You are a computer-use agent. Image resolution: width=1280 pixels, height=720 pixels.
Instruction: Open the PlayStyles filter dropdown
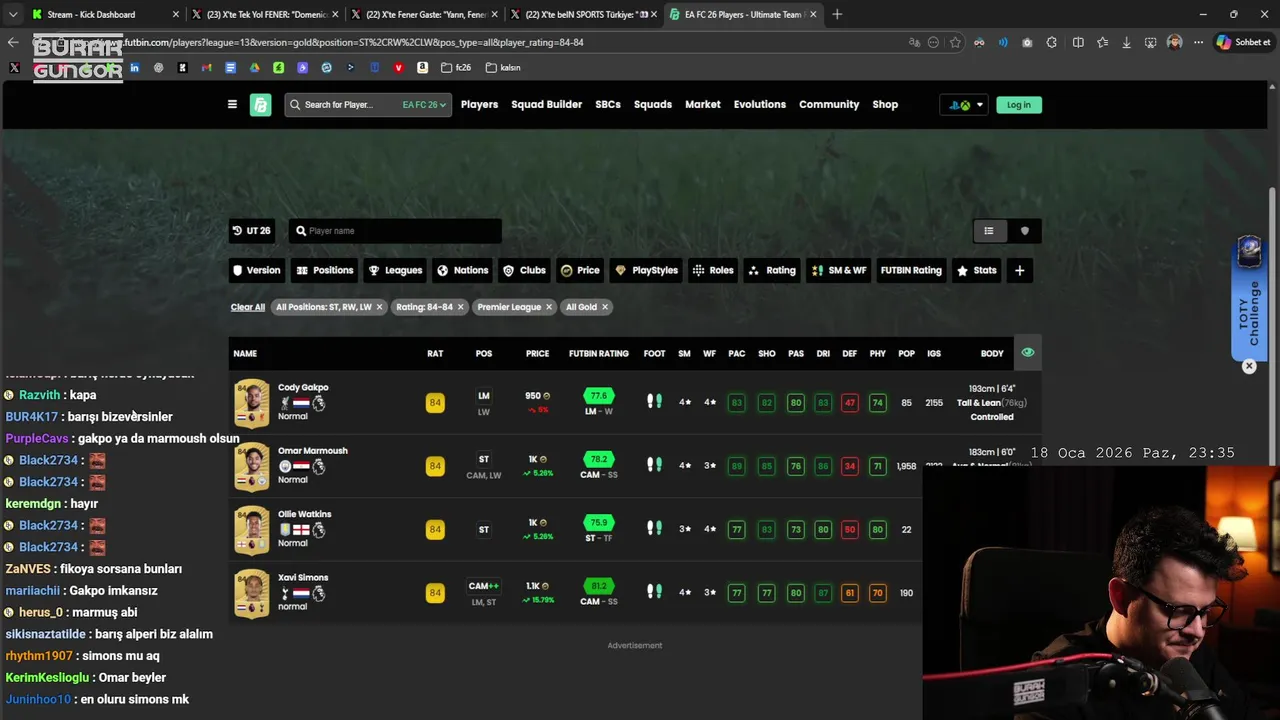tap(646, 270)
